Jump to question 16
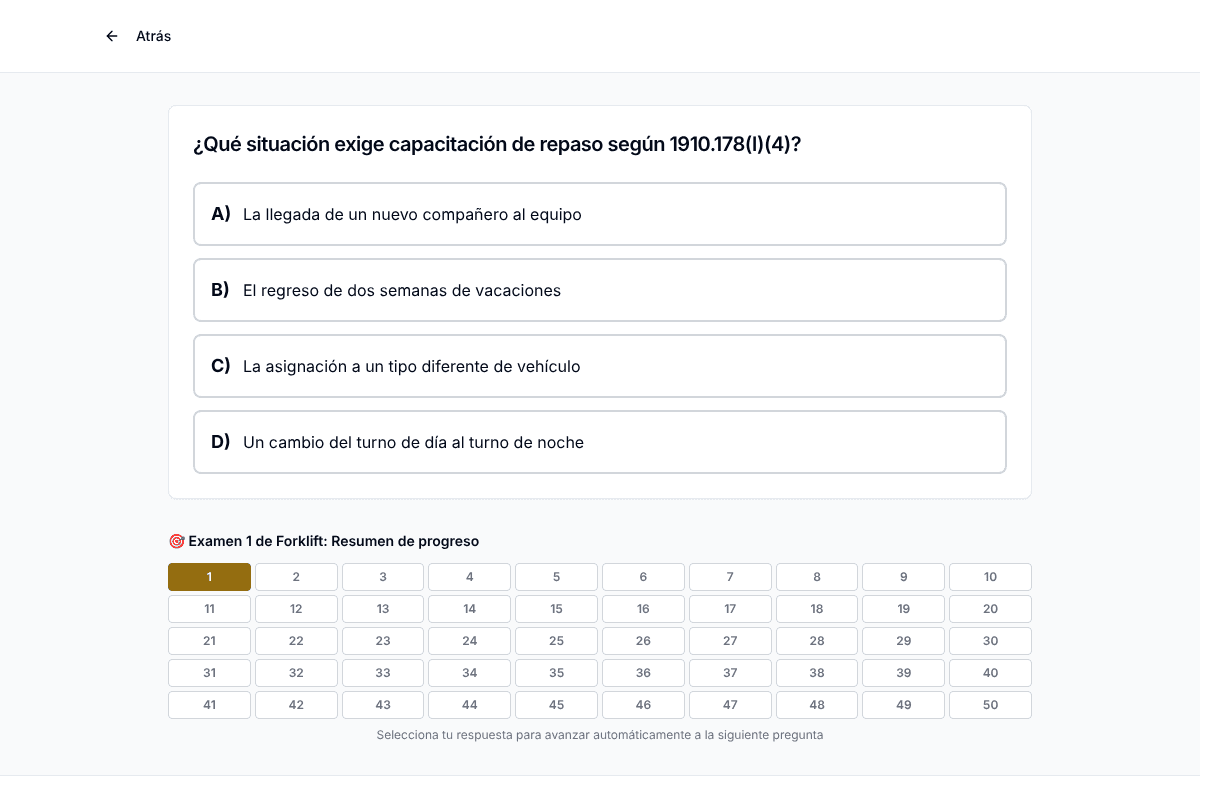 (643, 609)
